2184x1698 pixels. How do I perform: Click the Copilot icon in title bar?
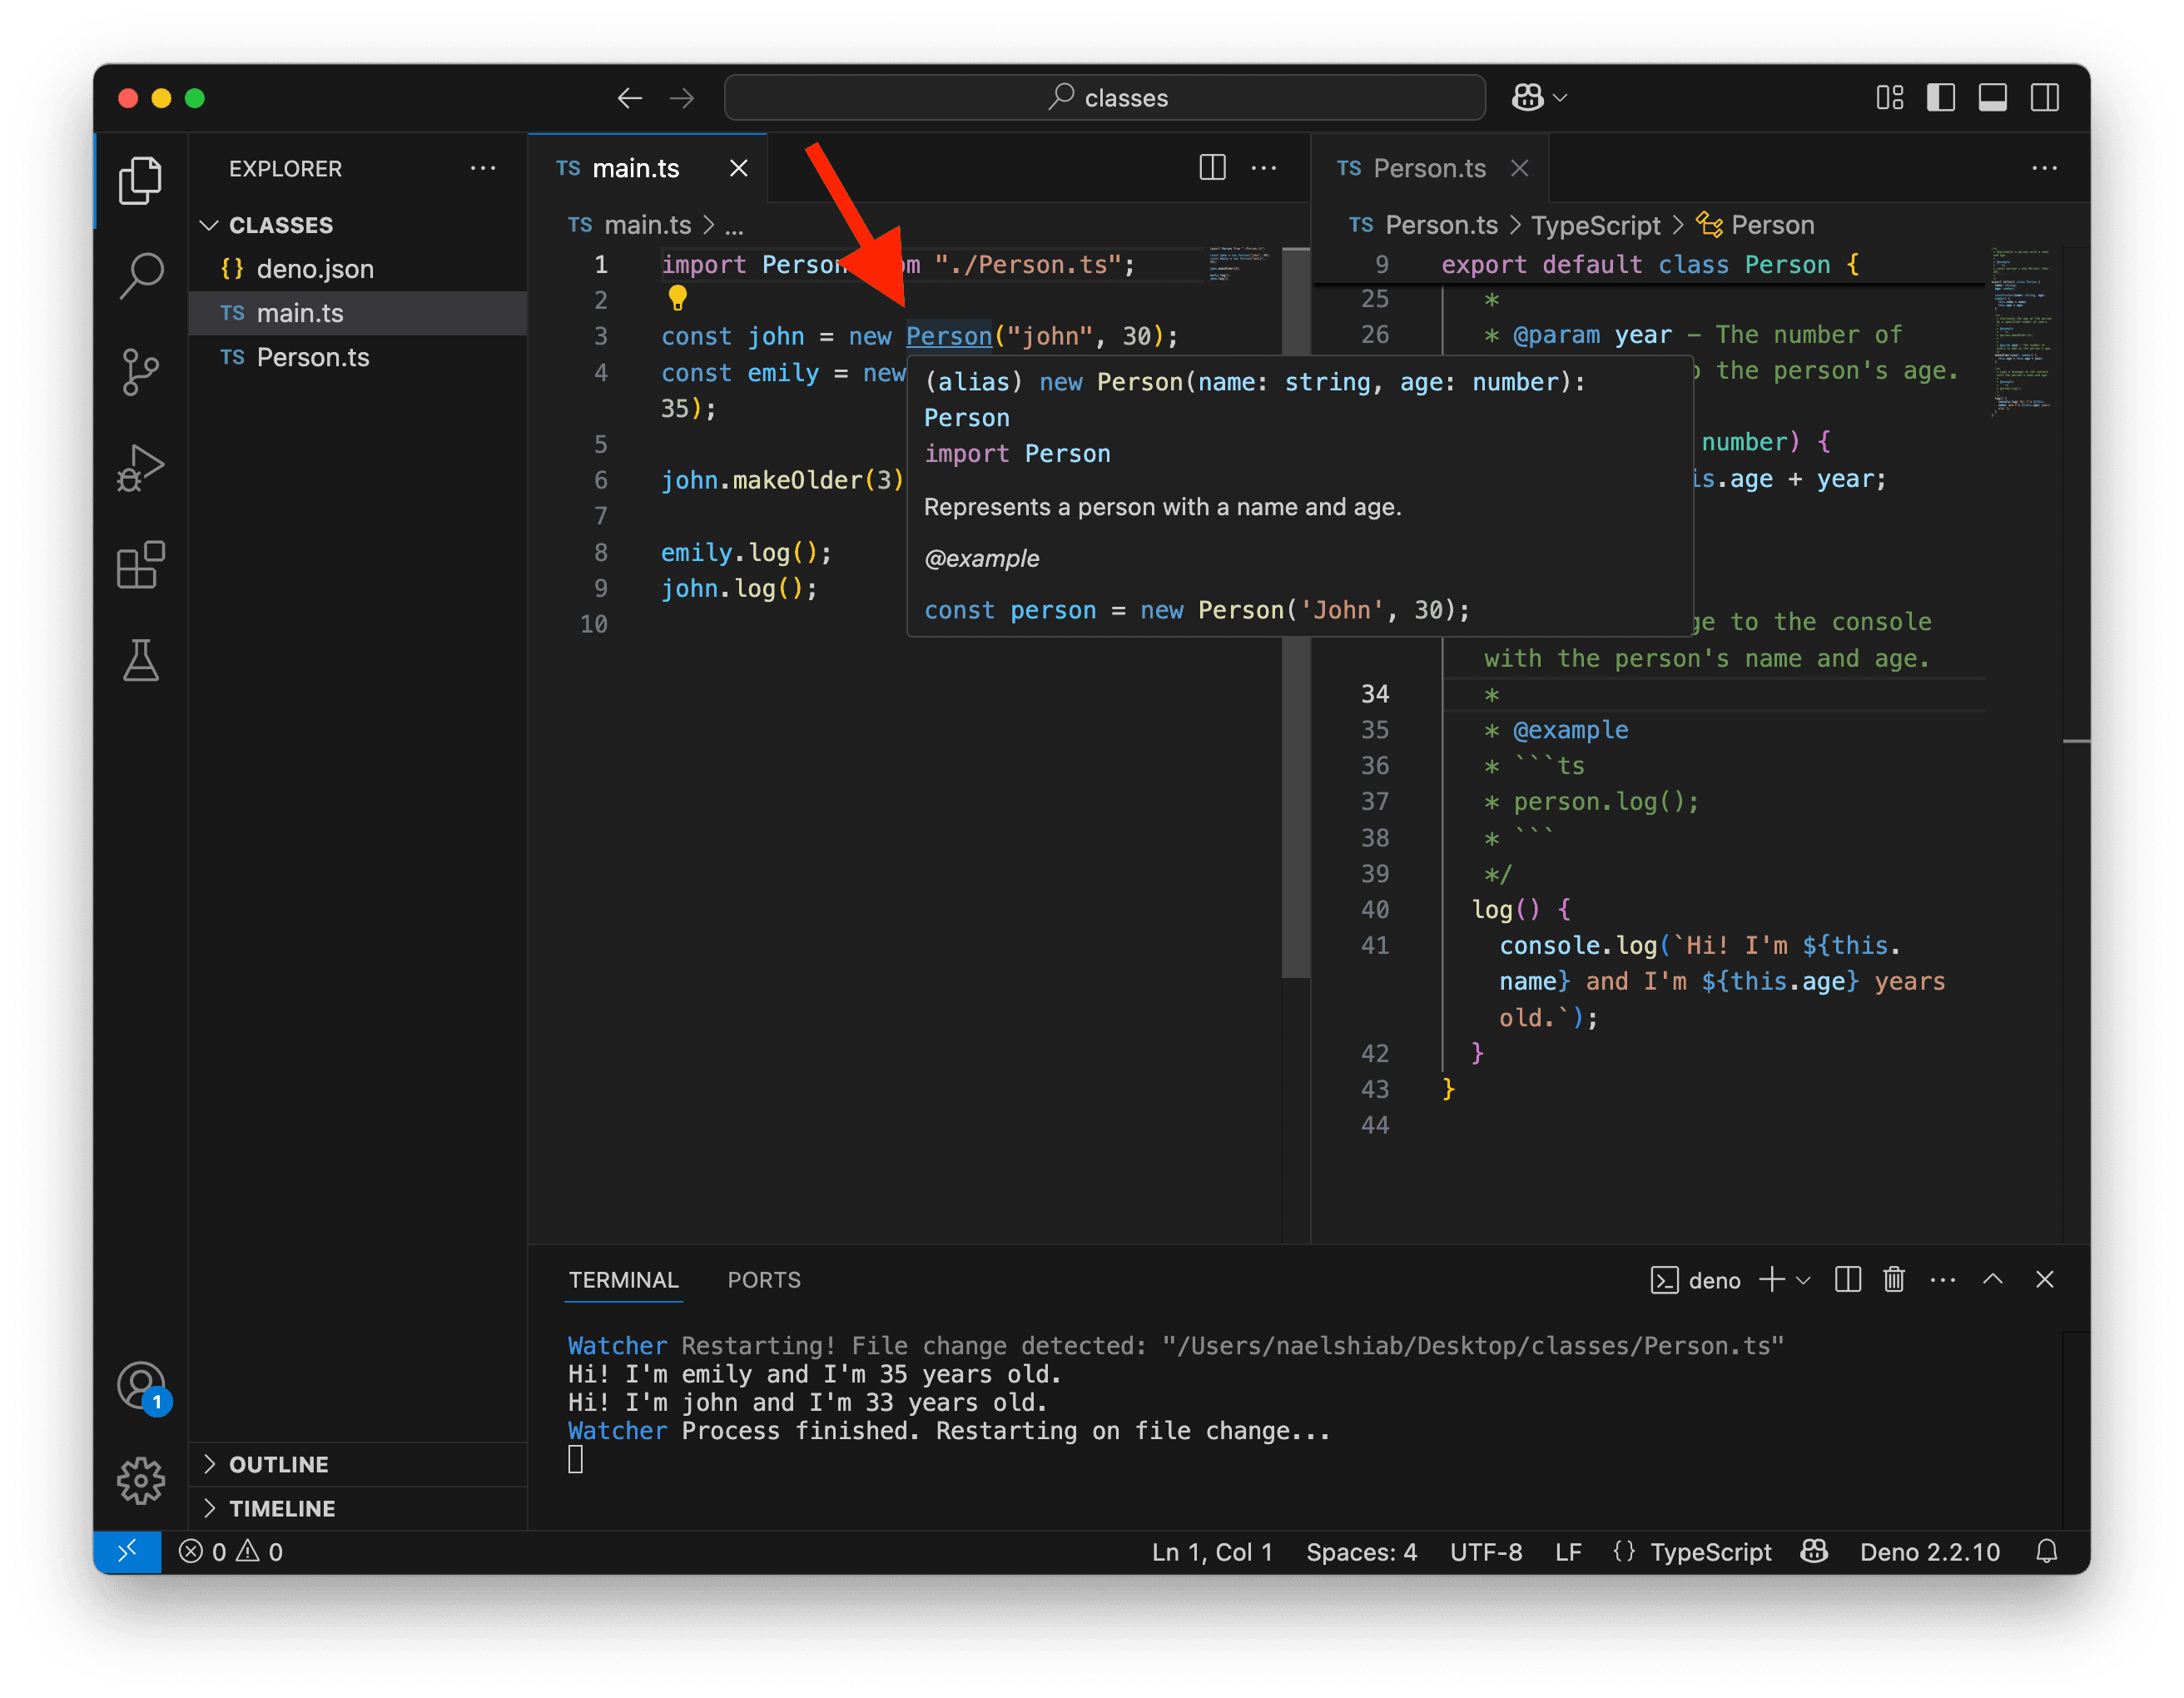(1527, 97)
